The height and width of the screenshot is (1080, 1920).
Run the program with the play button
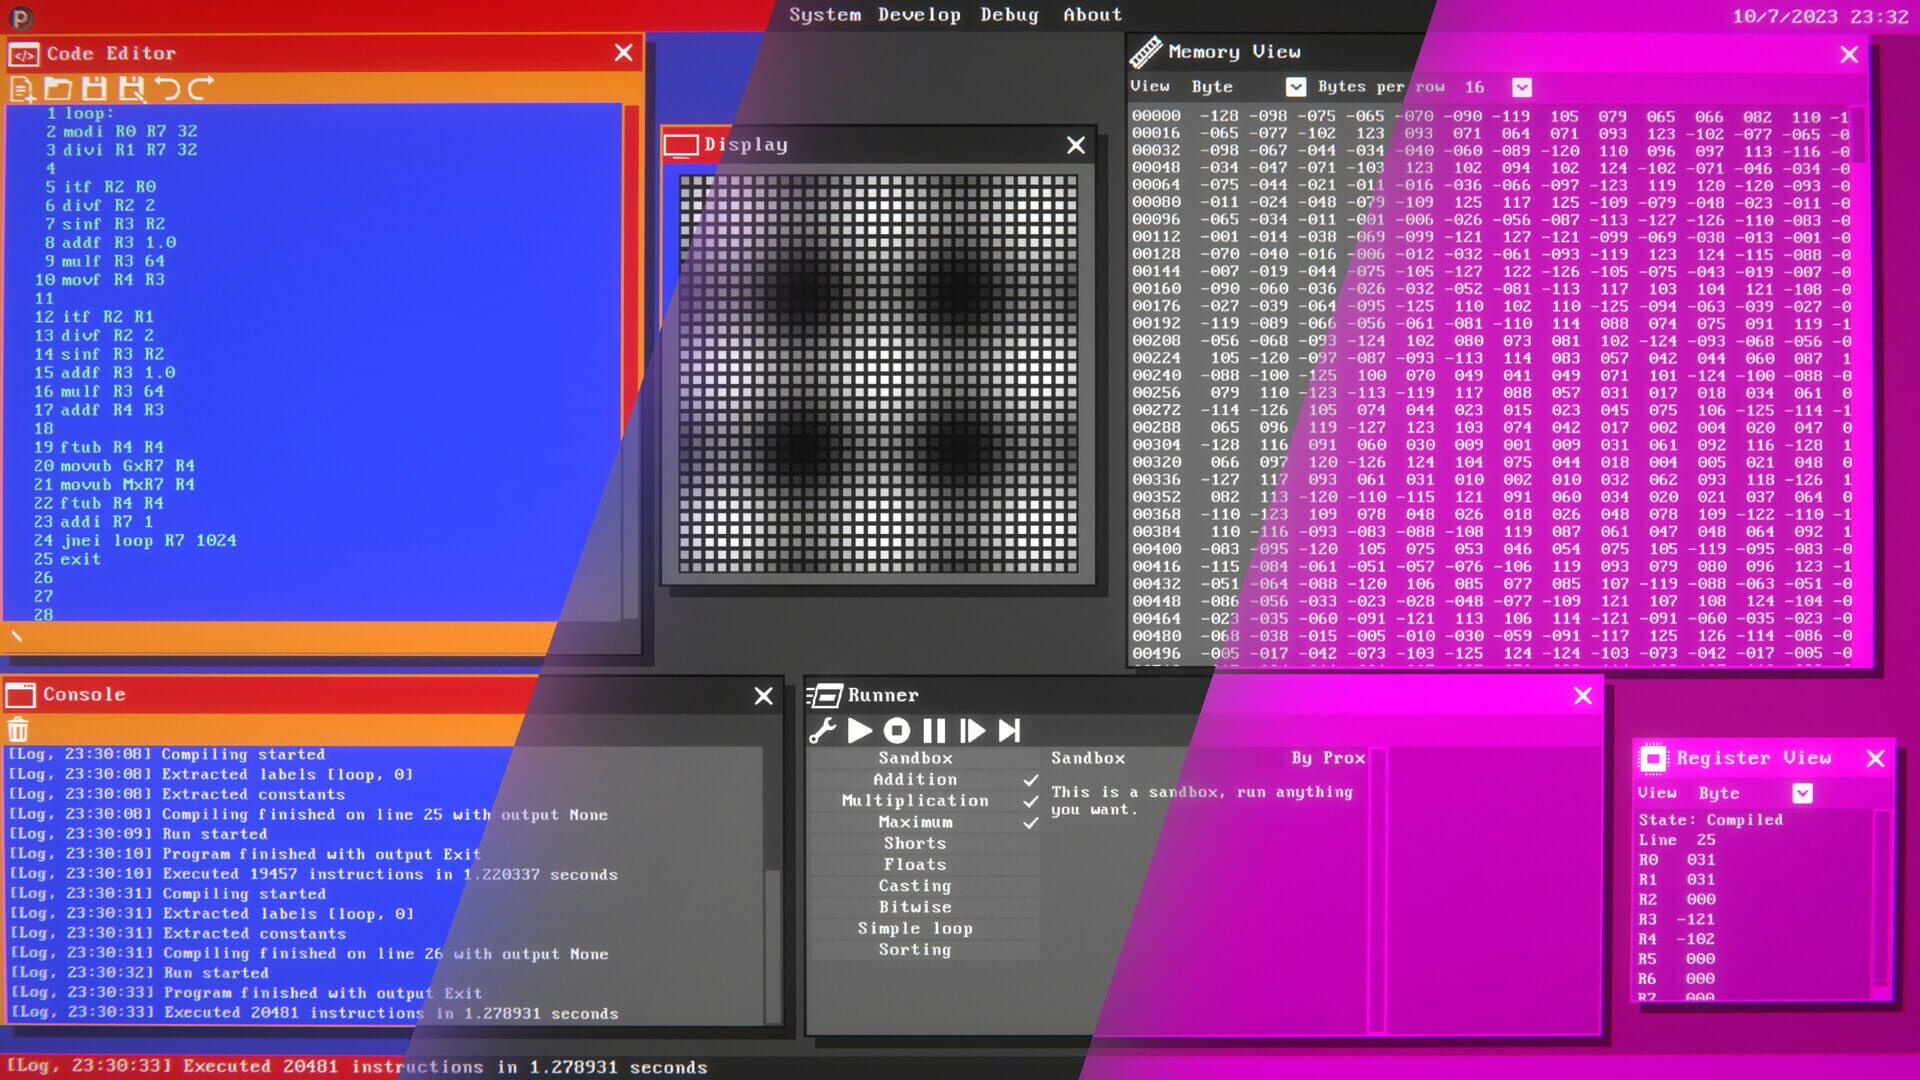860,730
